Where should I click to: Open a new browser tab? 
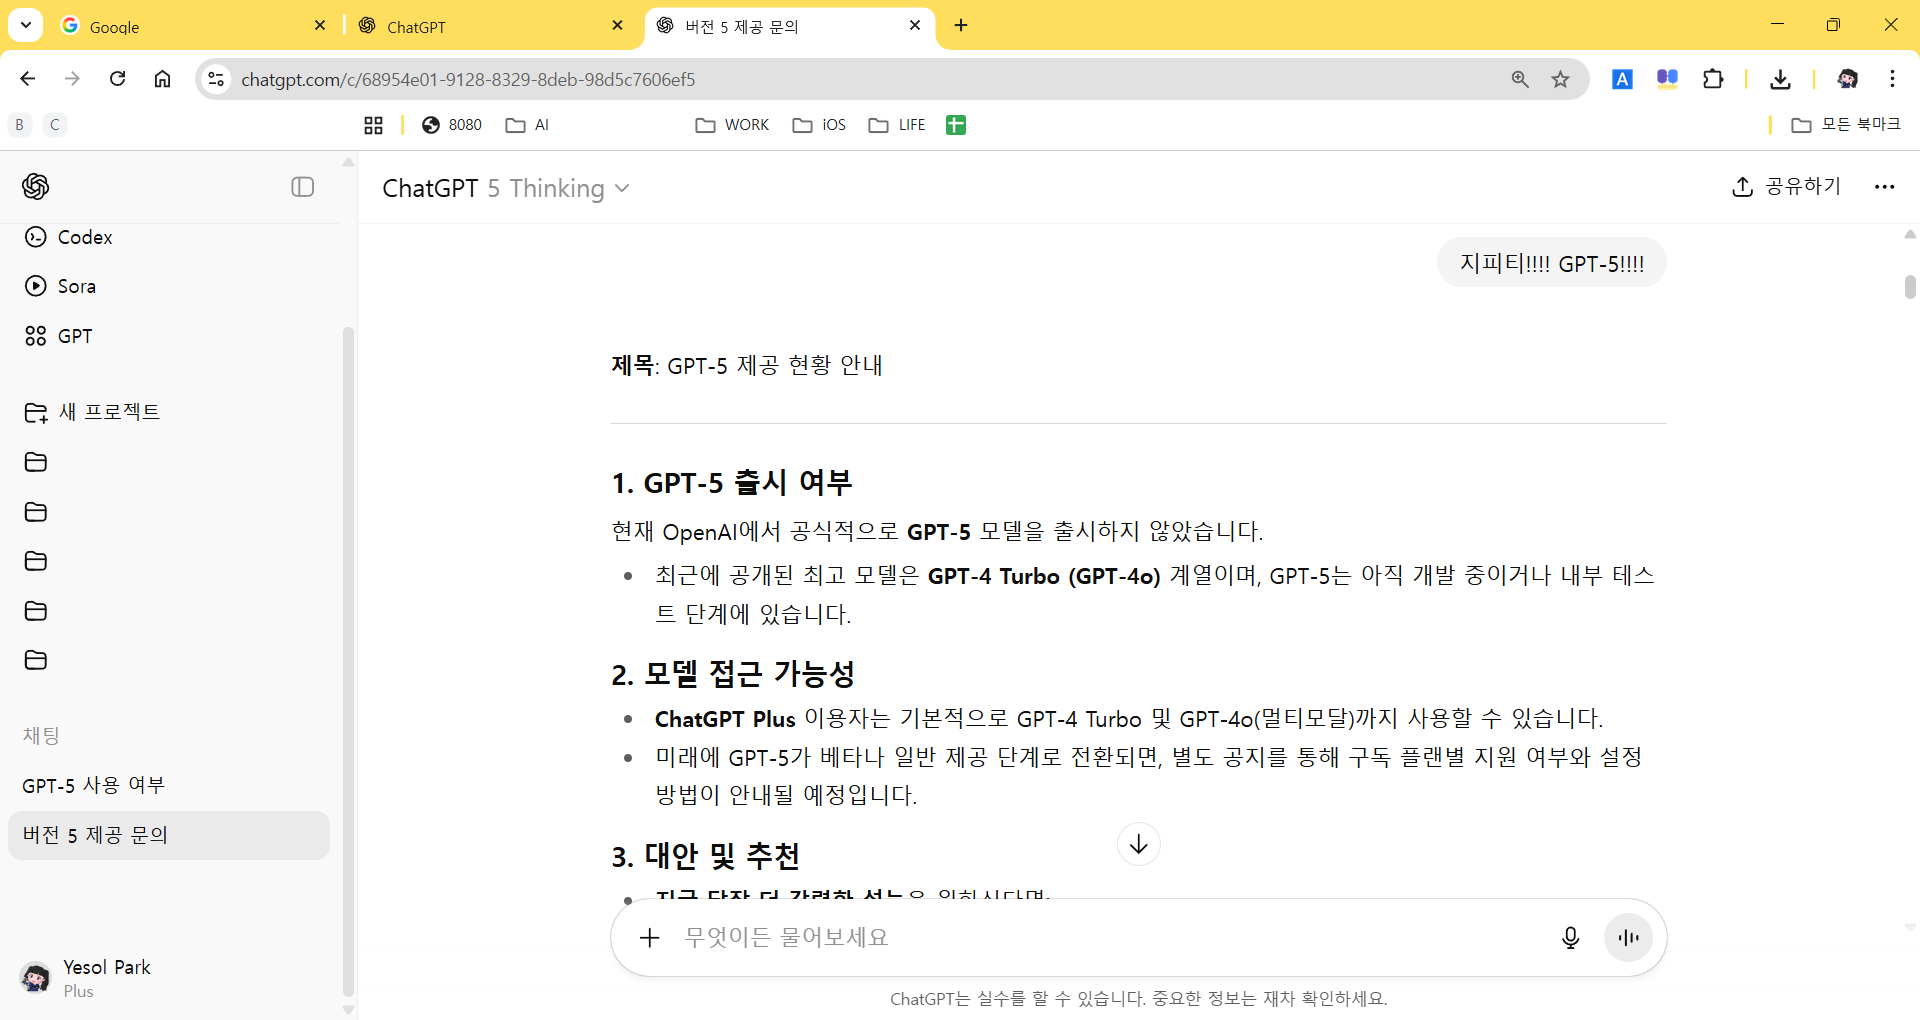pos(961,26)
